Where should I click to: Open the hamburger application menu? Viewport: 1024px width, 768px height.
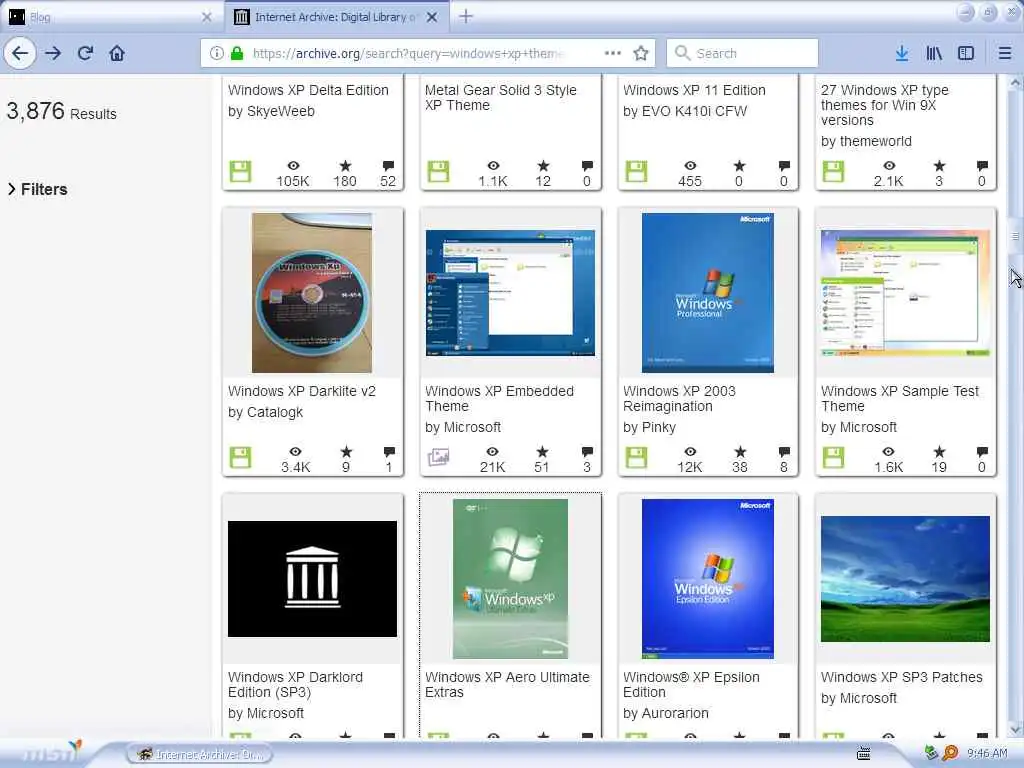click(1004, 53)
